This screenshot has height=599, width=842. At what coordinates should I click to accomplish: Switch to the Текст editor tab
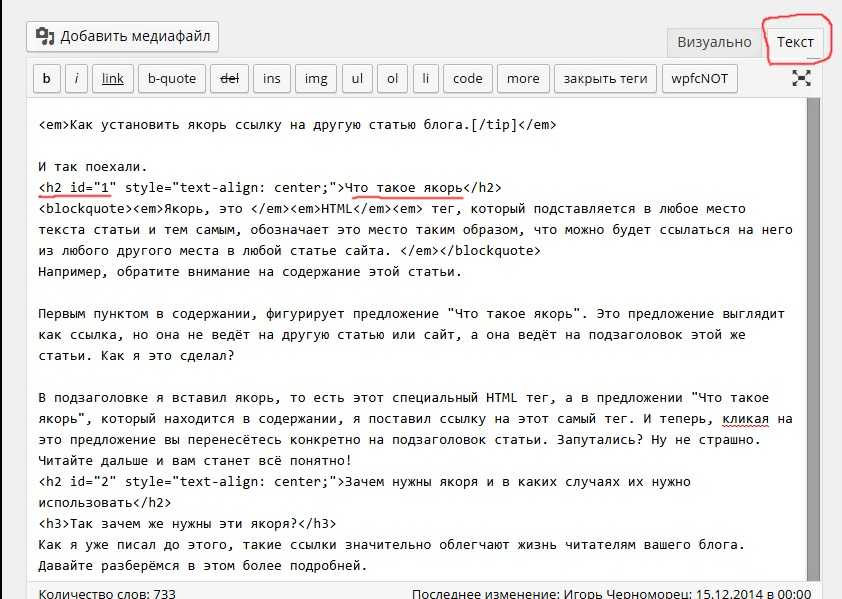pos(795,42)
